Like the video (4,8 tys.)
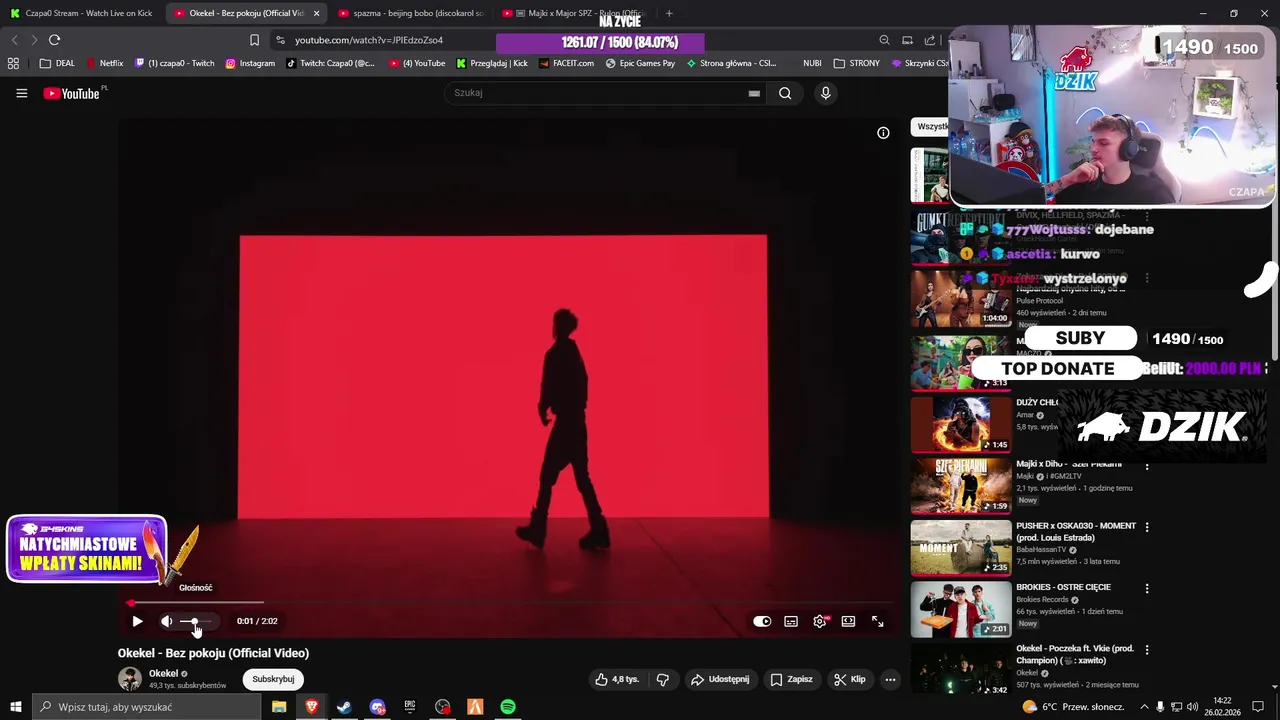 click(617, 679)
